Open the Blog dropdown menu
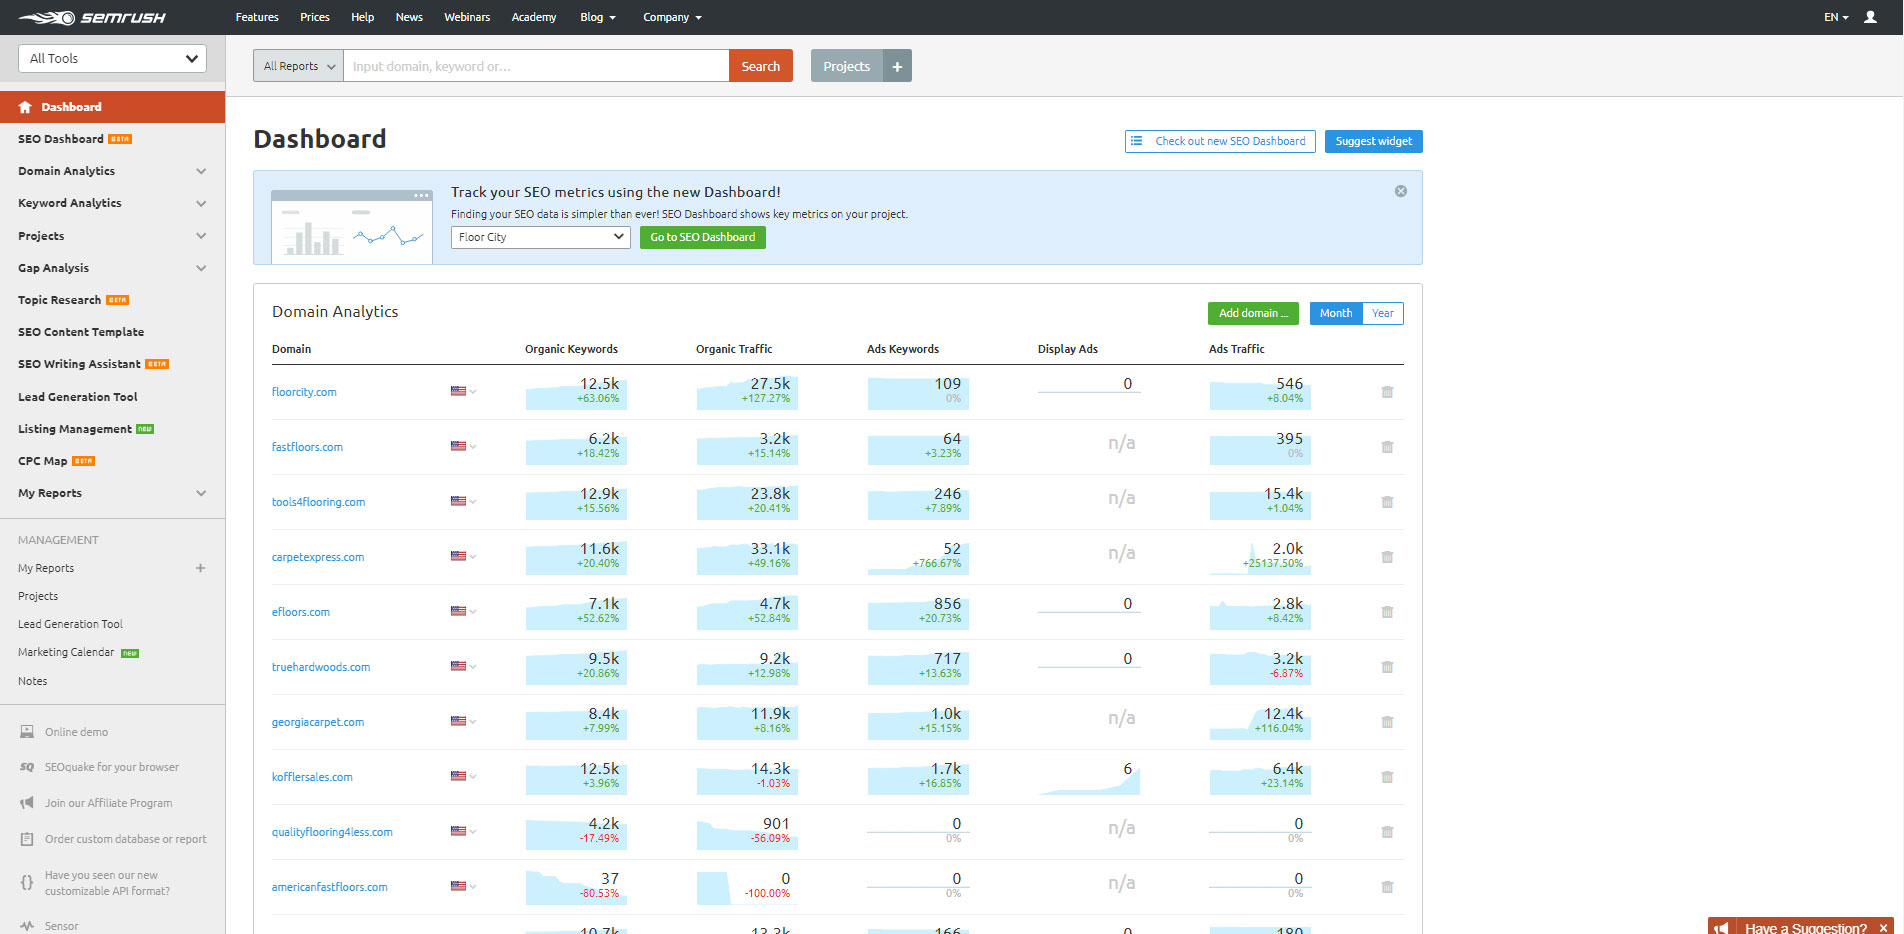 coord(598,17)
